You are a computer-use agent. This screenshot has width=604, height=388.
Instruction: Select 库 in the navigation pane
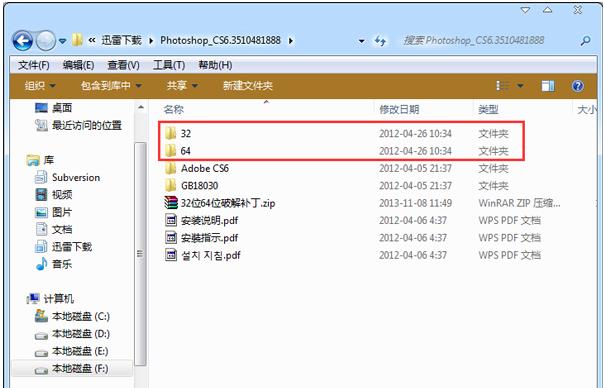(x=49, y=160)
